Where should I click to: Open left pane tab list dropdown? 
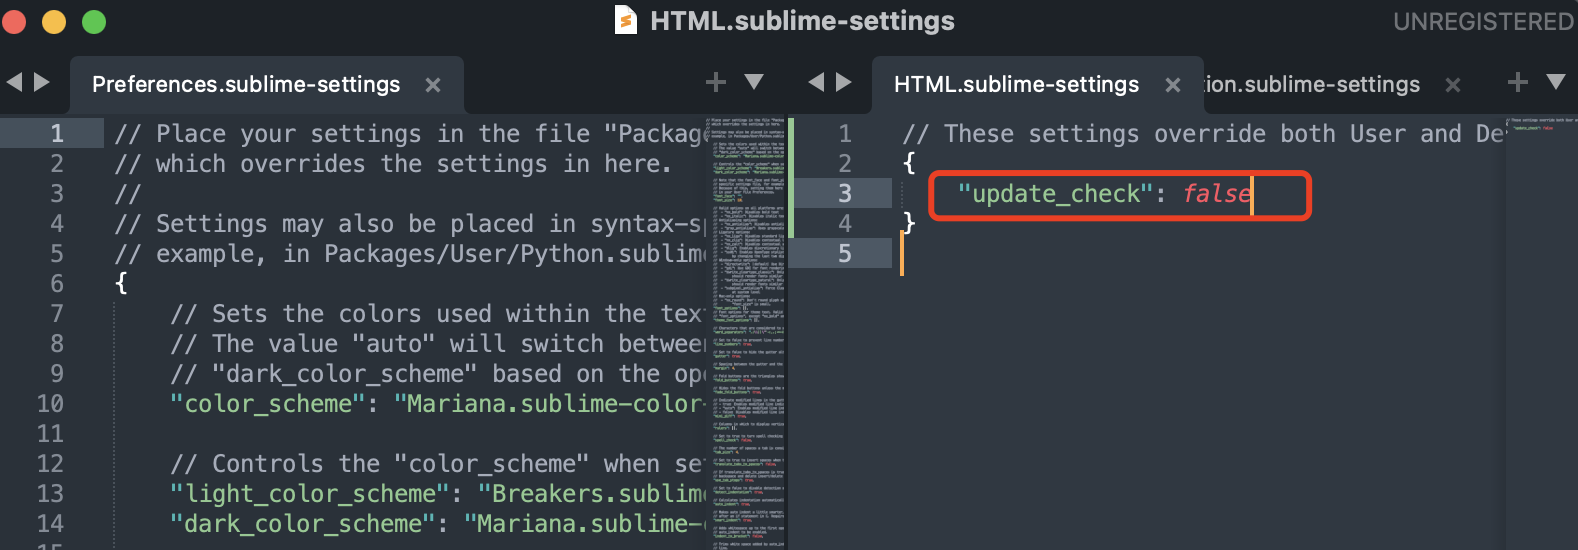pos(755,82)
